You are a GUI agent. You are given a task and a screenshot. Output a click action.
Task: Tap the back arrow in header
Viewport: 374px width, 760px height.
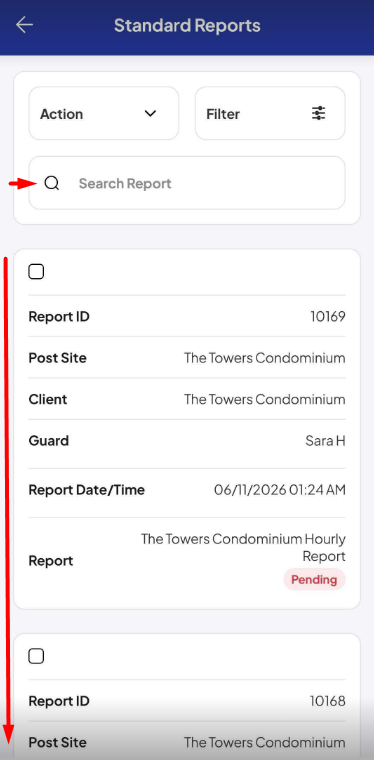tap(24, 25)
